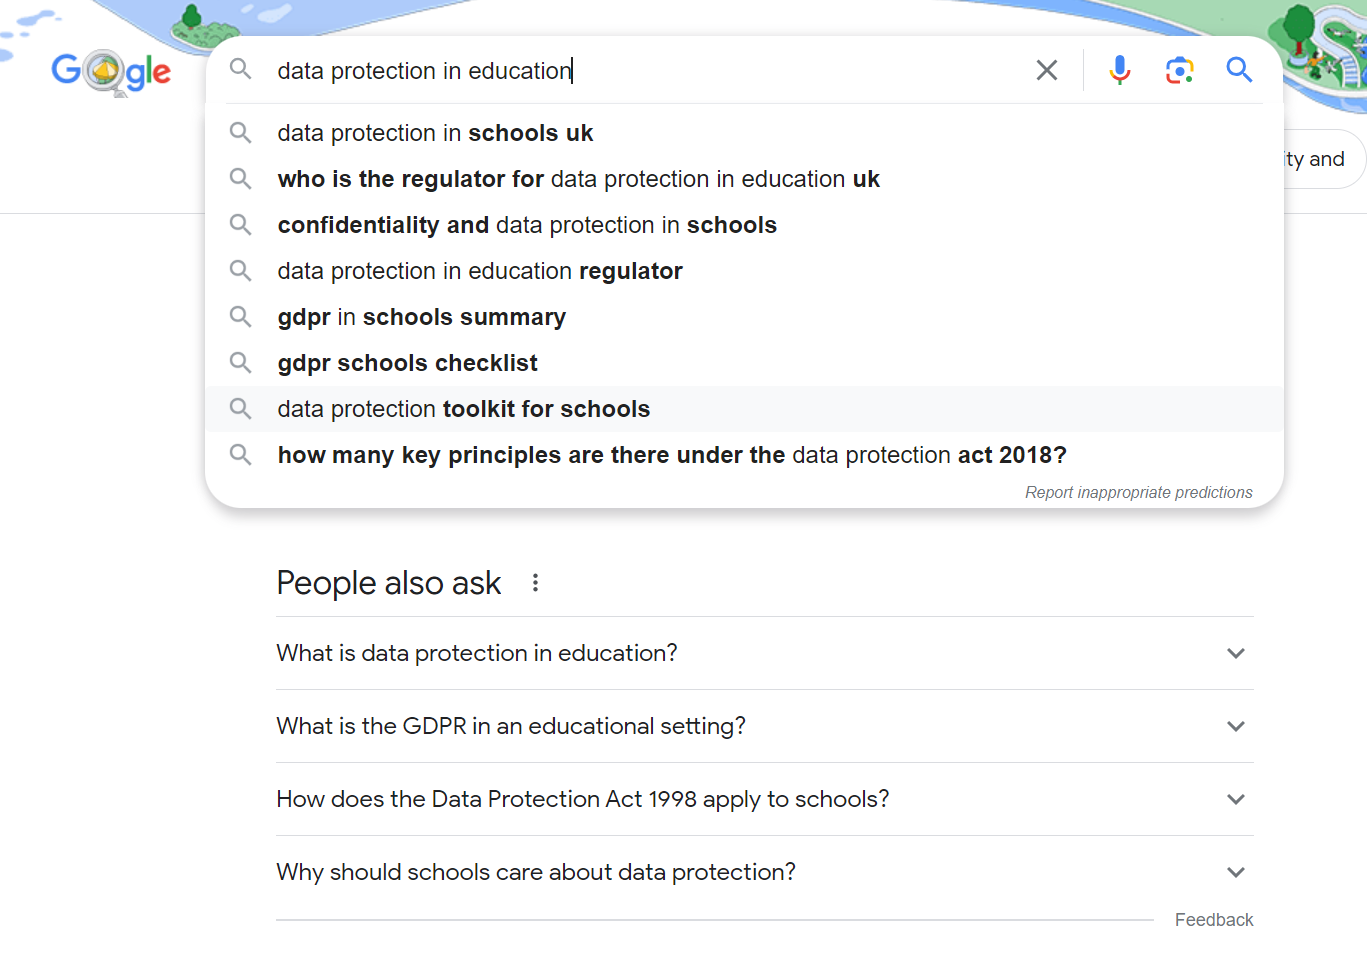Image resolution: width=1367 pixels, height=972 pixels.
Task: Start voice search with microphone
Action: [x=1119, y=70]
